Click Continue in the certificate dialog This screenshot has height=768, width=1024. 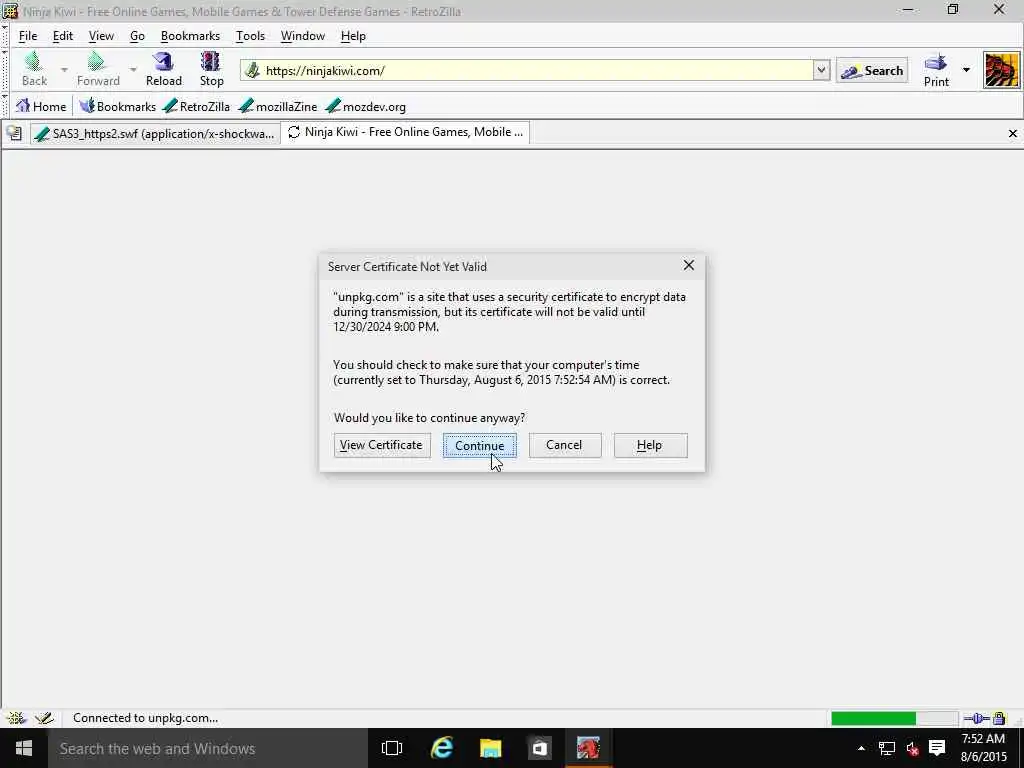(x=479, y=445)
